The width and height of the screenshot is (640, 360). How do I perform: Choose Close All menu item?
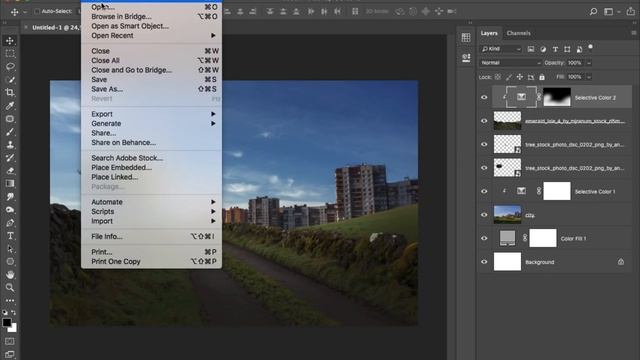click(x=152, y=60)
